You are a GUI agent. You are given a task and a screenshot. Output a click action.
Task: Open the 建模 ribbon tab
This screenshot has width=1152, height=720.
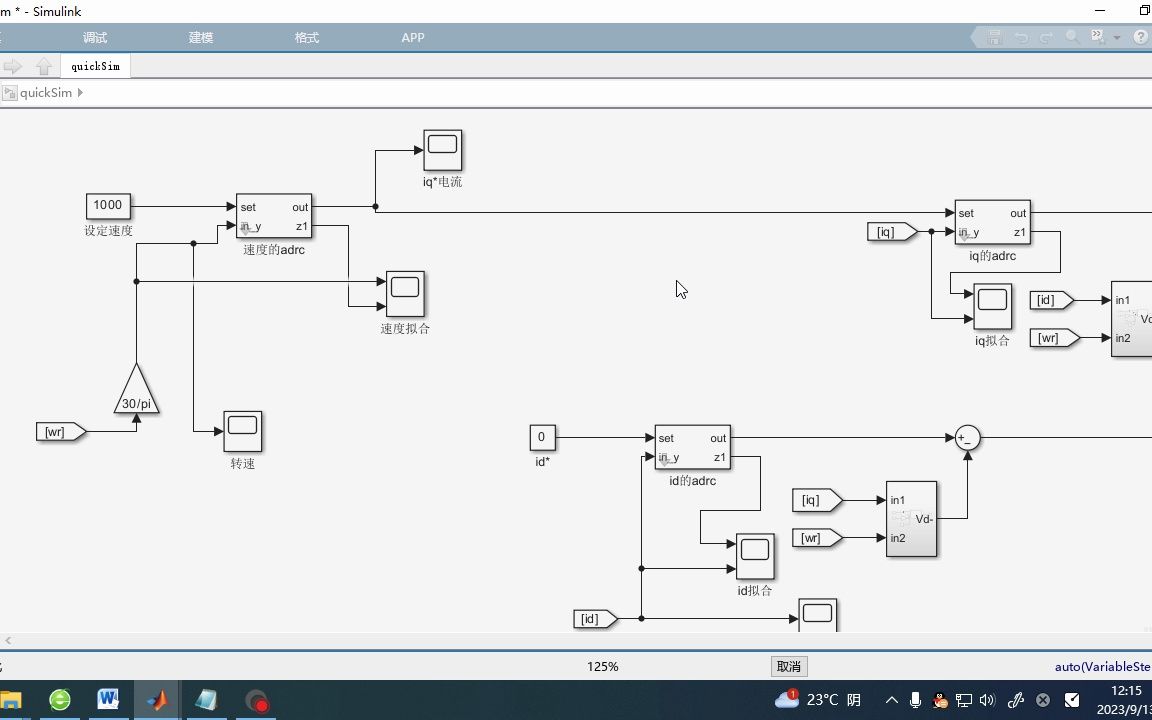[x=201, y=37]
